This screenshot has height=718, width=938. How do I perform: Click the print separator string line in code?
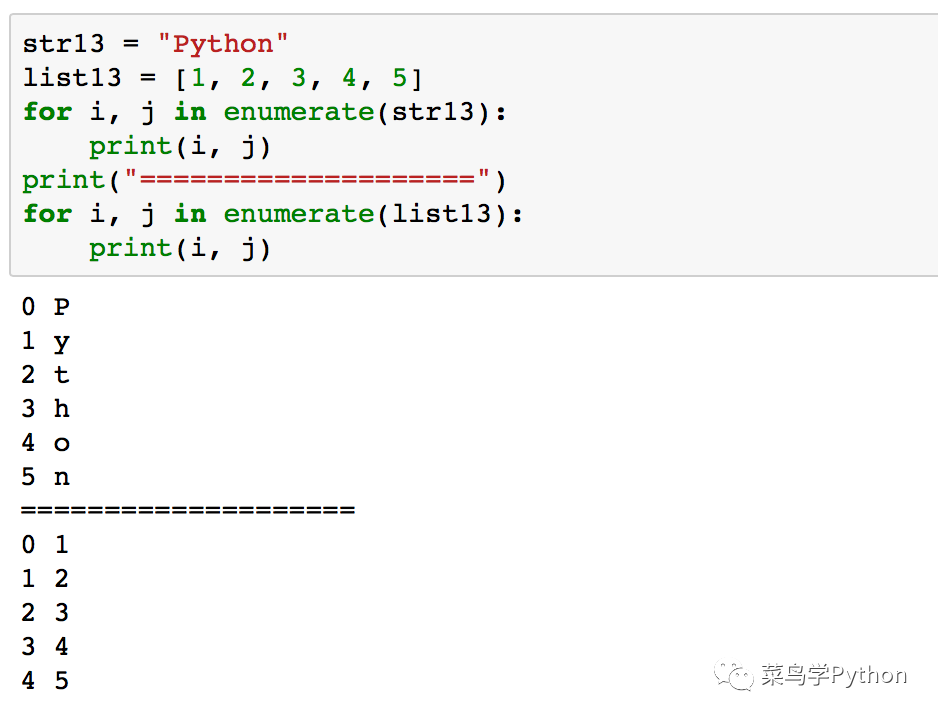click(x=264, y=180)
